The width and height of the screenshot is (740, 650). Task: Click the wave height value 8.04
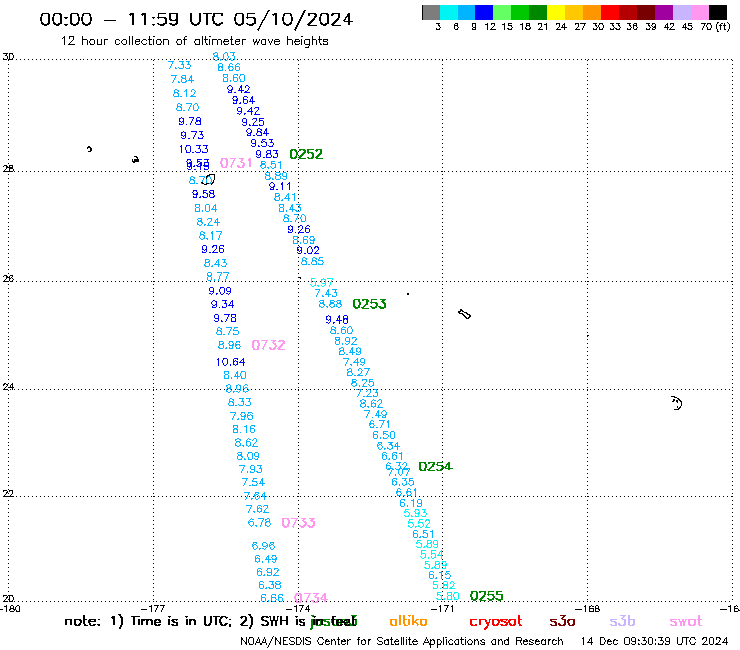(x=206, y=208)
